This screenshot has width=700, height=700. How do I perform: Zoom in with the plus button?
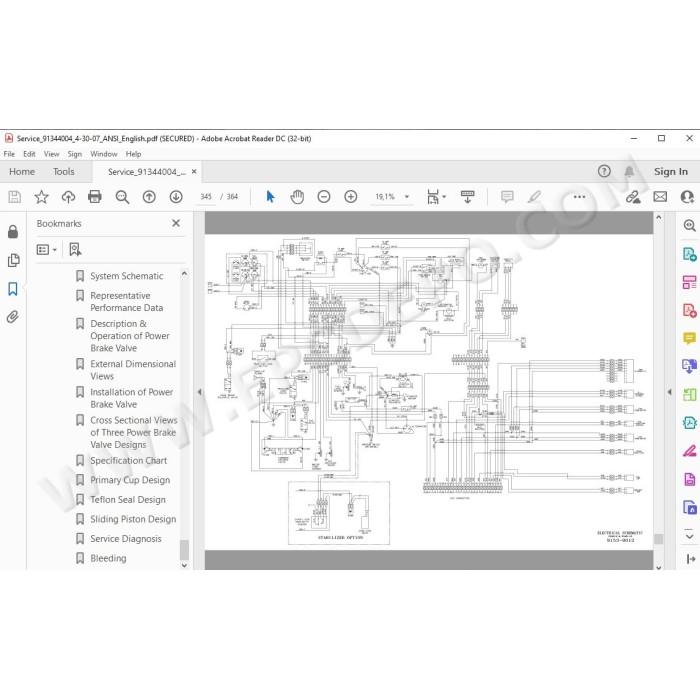point(351,197)
